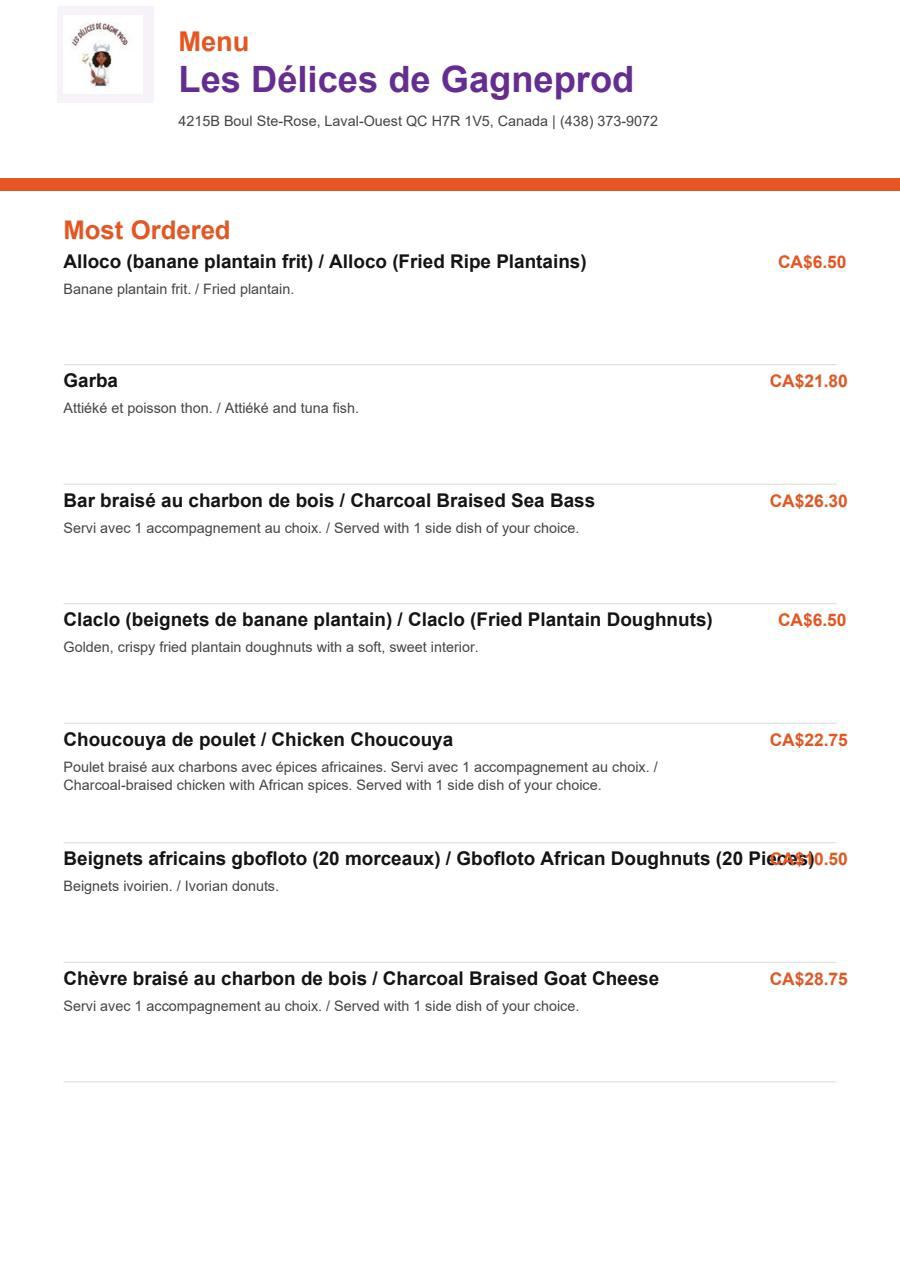The height and width of the screenshot is (1273, 900).
Task: Select the Most Ordered section heading
Action: pos(147,230)
